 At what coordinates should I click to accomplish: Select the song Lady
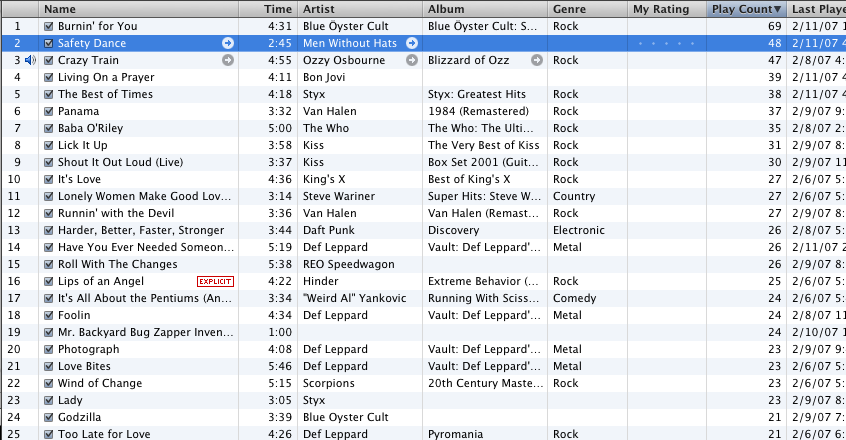point(70,400)
